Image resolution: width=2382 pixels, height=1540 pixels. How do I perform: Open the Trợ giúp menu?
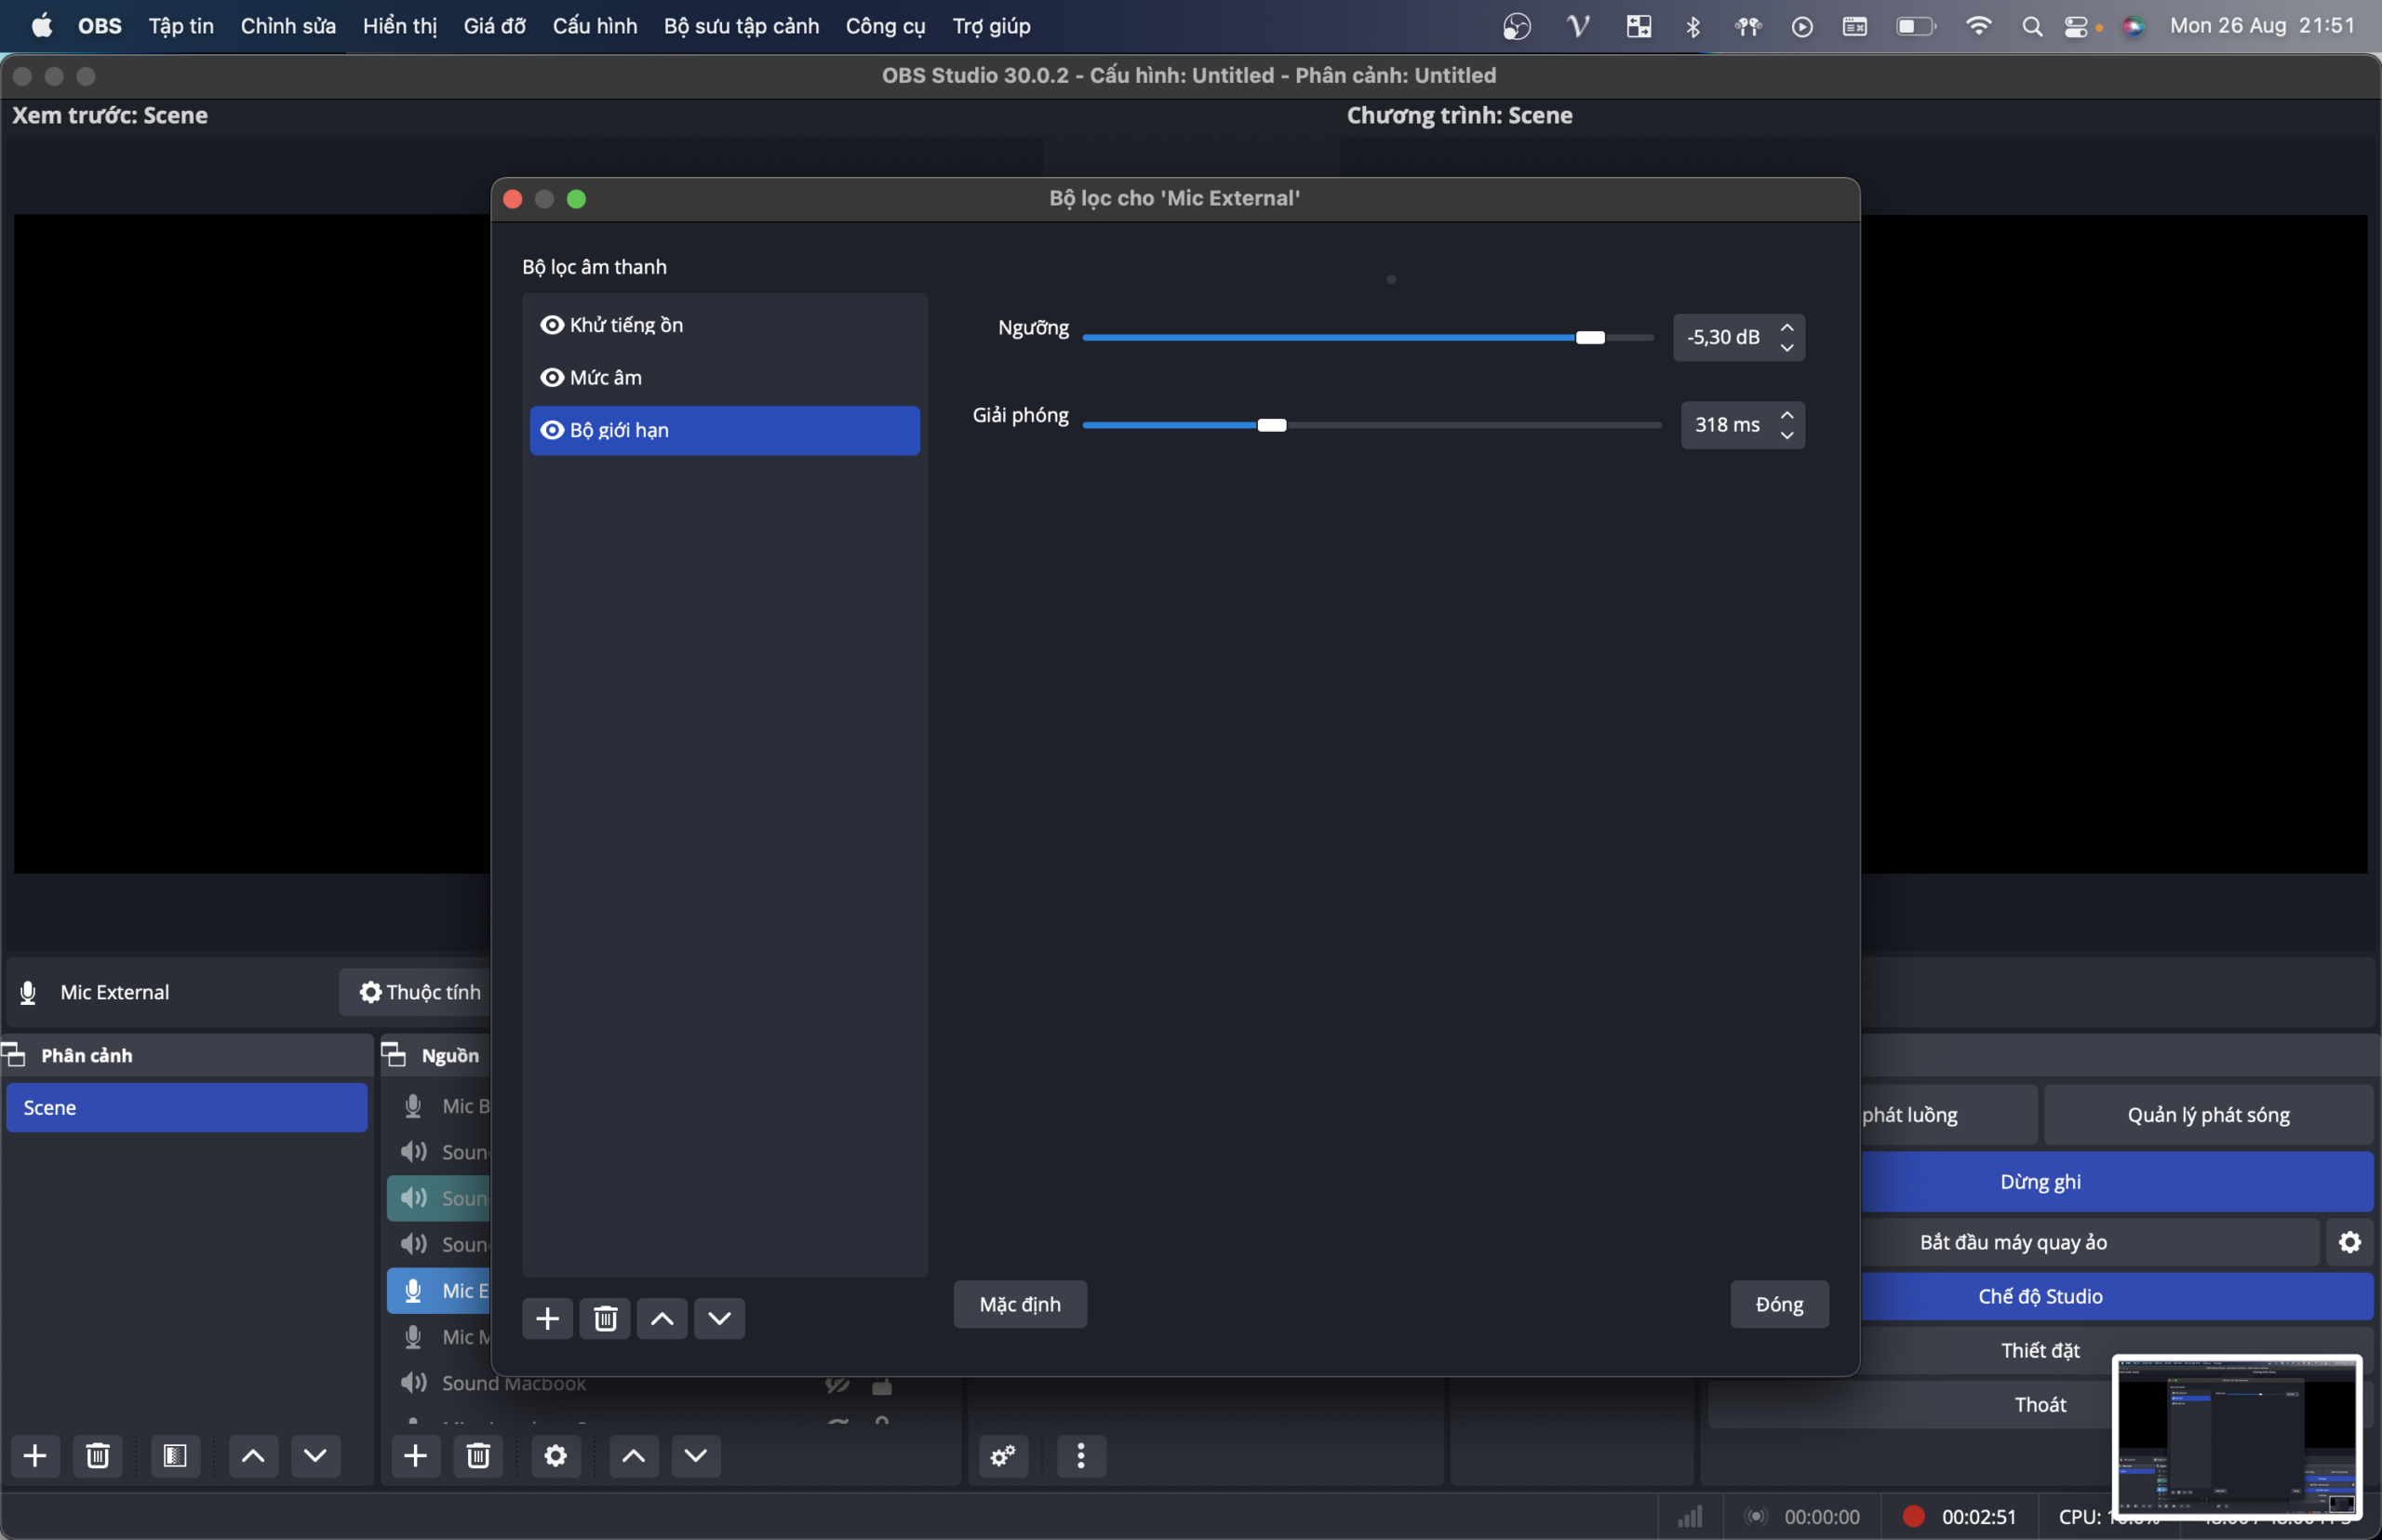[x=991, y=26]
